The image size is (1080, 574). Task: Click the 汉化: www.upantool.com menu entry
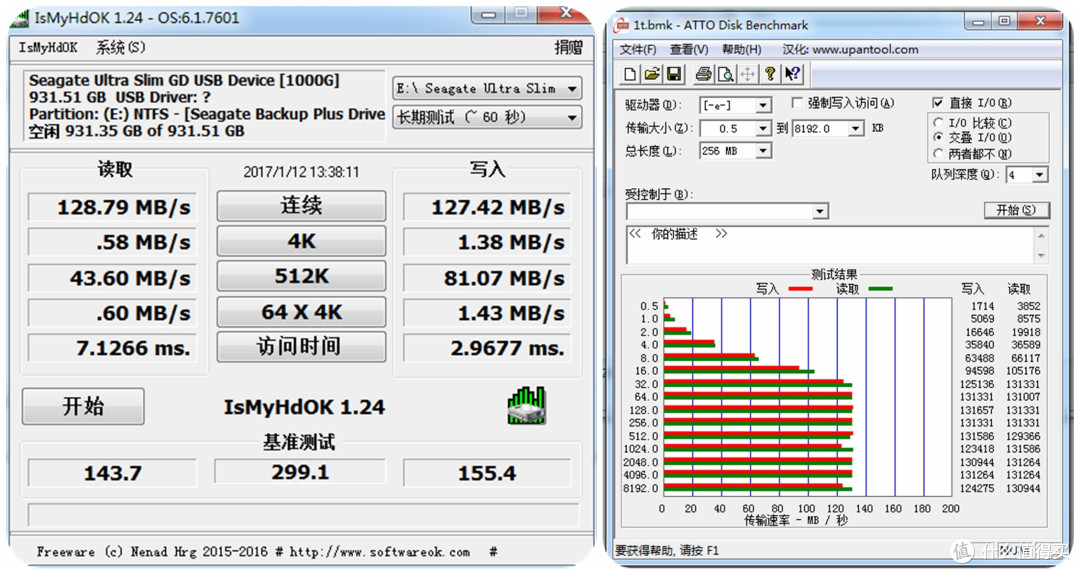click(x=850, y=50)
